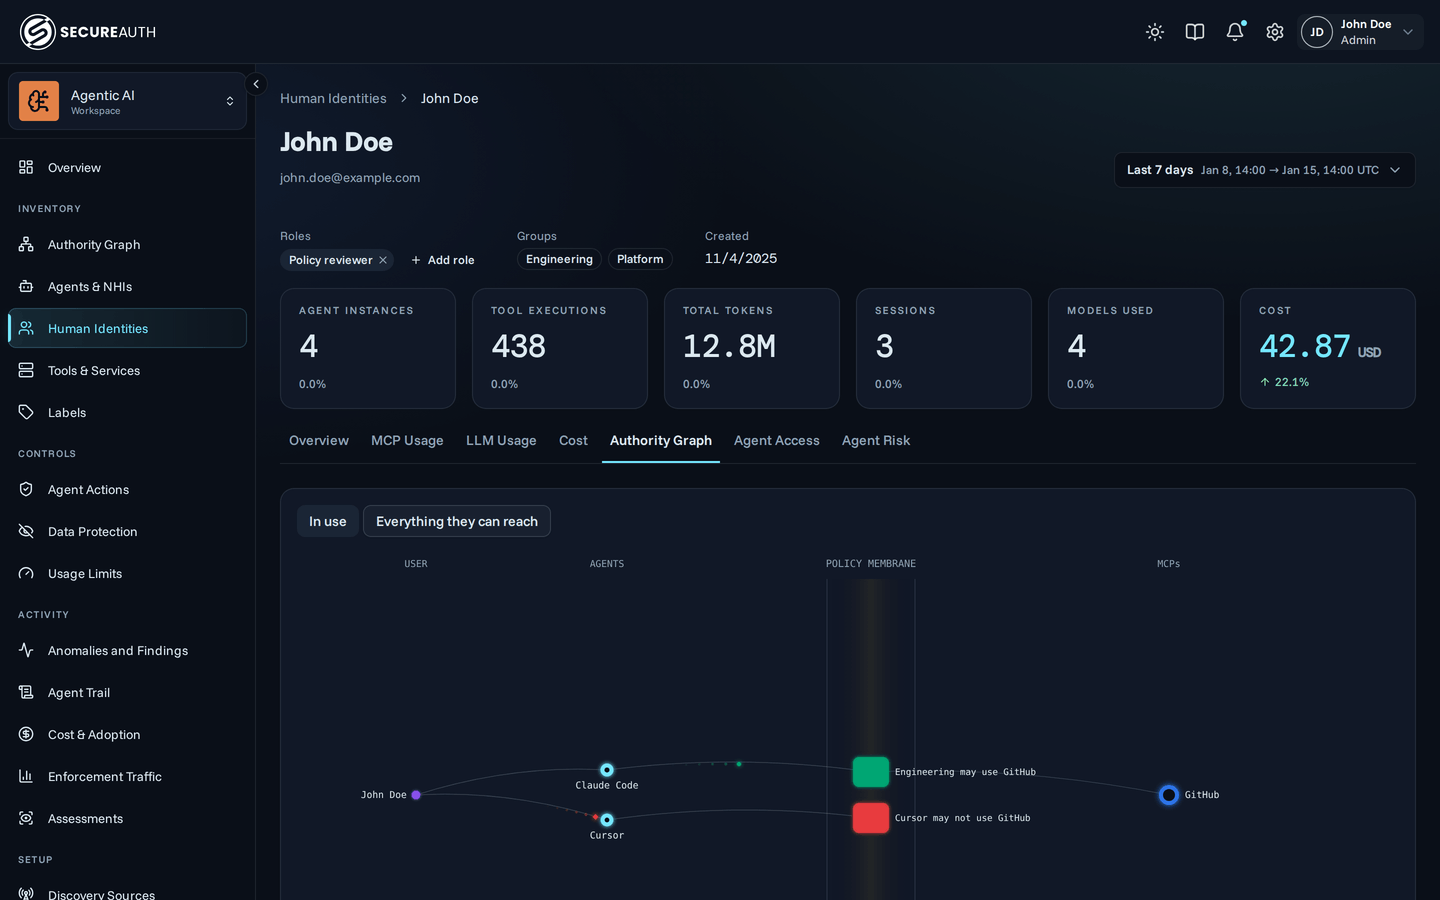
Task: Open the documentation book icon
Action: (1195, 32)
